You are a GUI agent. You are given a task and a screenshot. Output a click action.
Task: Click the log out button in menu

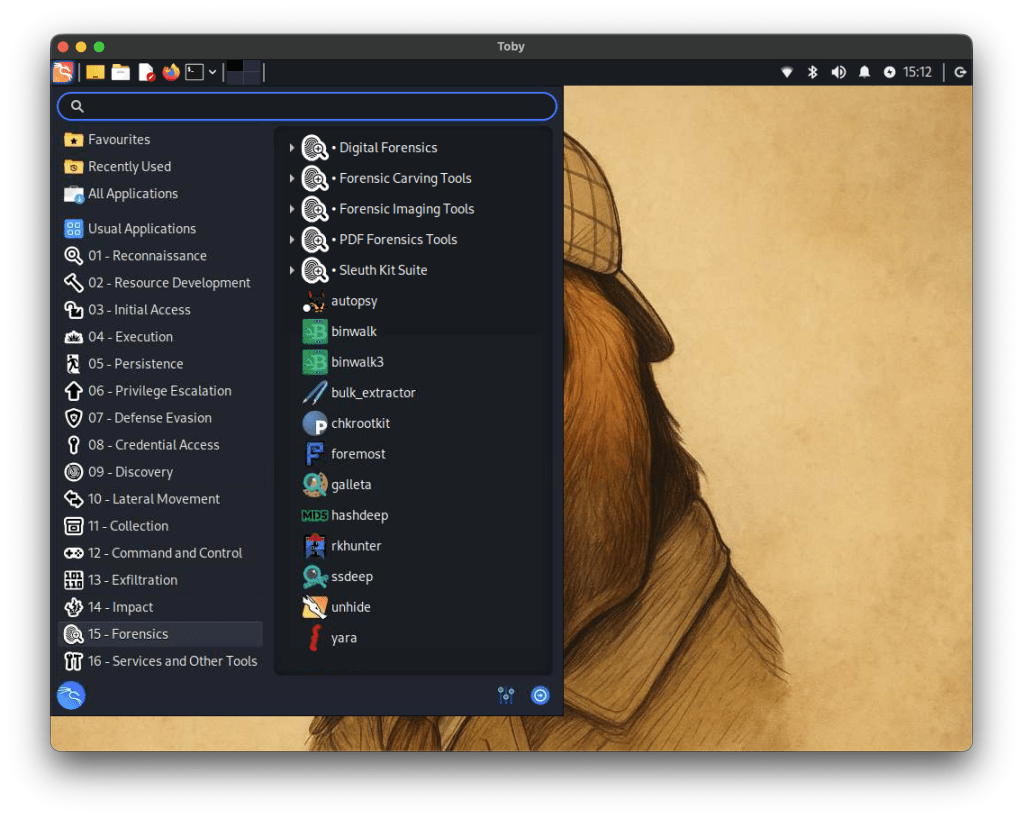pyautogui.click(x=540, y=695)
